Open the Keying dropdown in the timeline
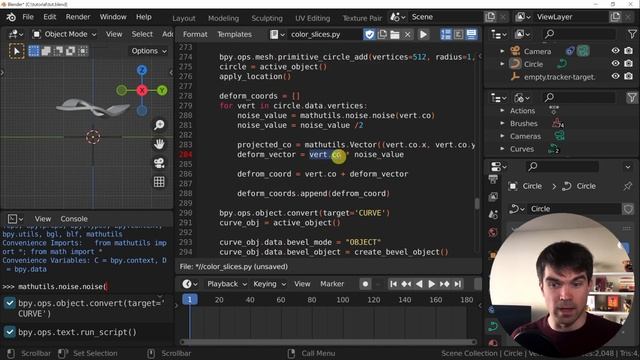The height and width of the screenshot is (360, 640). tap(269, 284)
